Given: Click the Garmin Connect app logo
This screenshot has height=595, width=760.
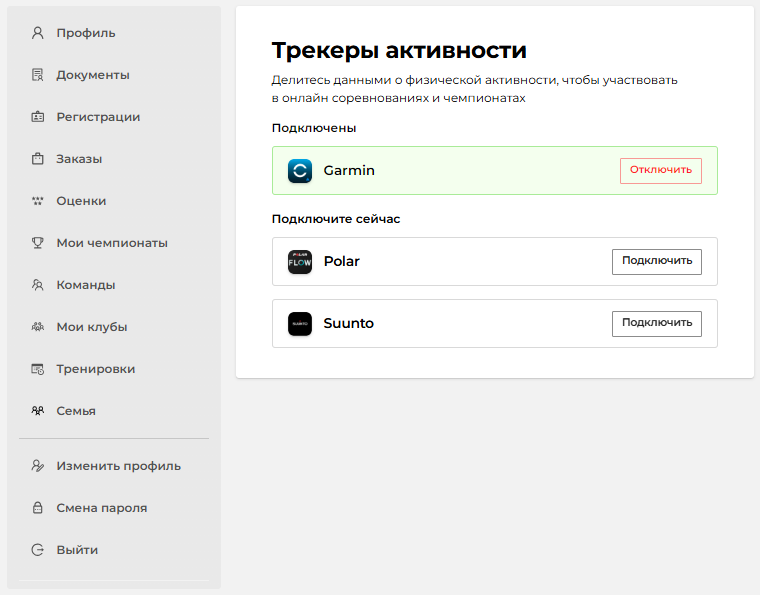Looking at the screenshot, I should pos(300,171).
